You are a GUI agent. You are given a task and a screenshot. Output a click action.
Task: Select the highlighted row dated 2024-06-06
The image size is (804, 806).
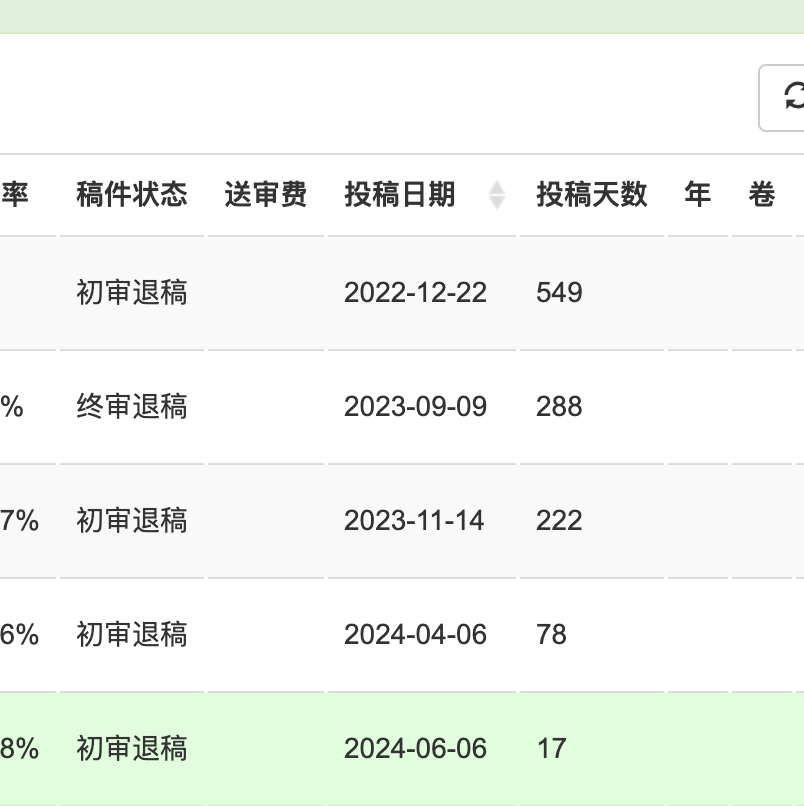402,749
